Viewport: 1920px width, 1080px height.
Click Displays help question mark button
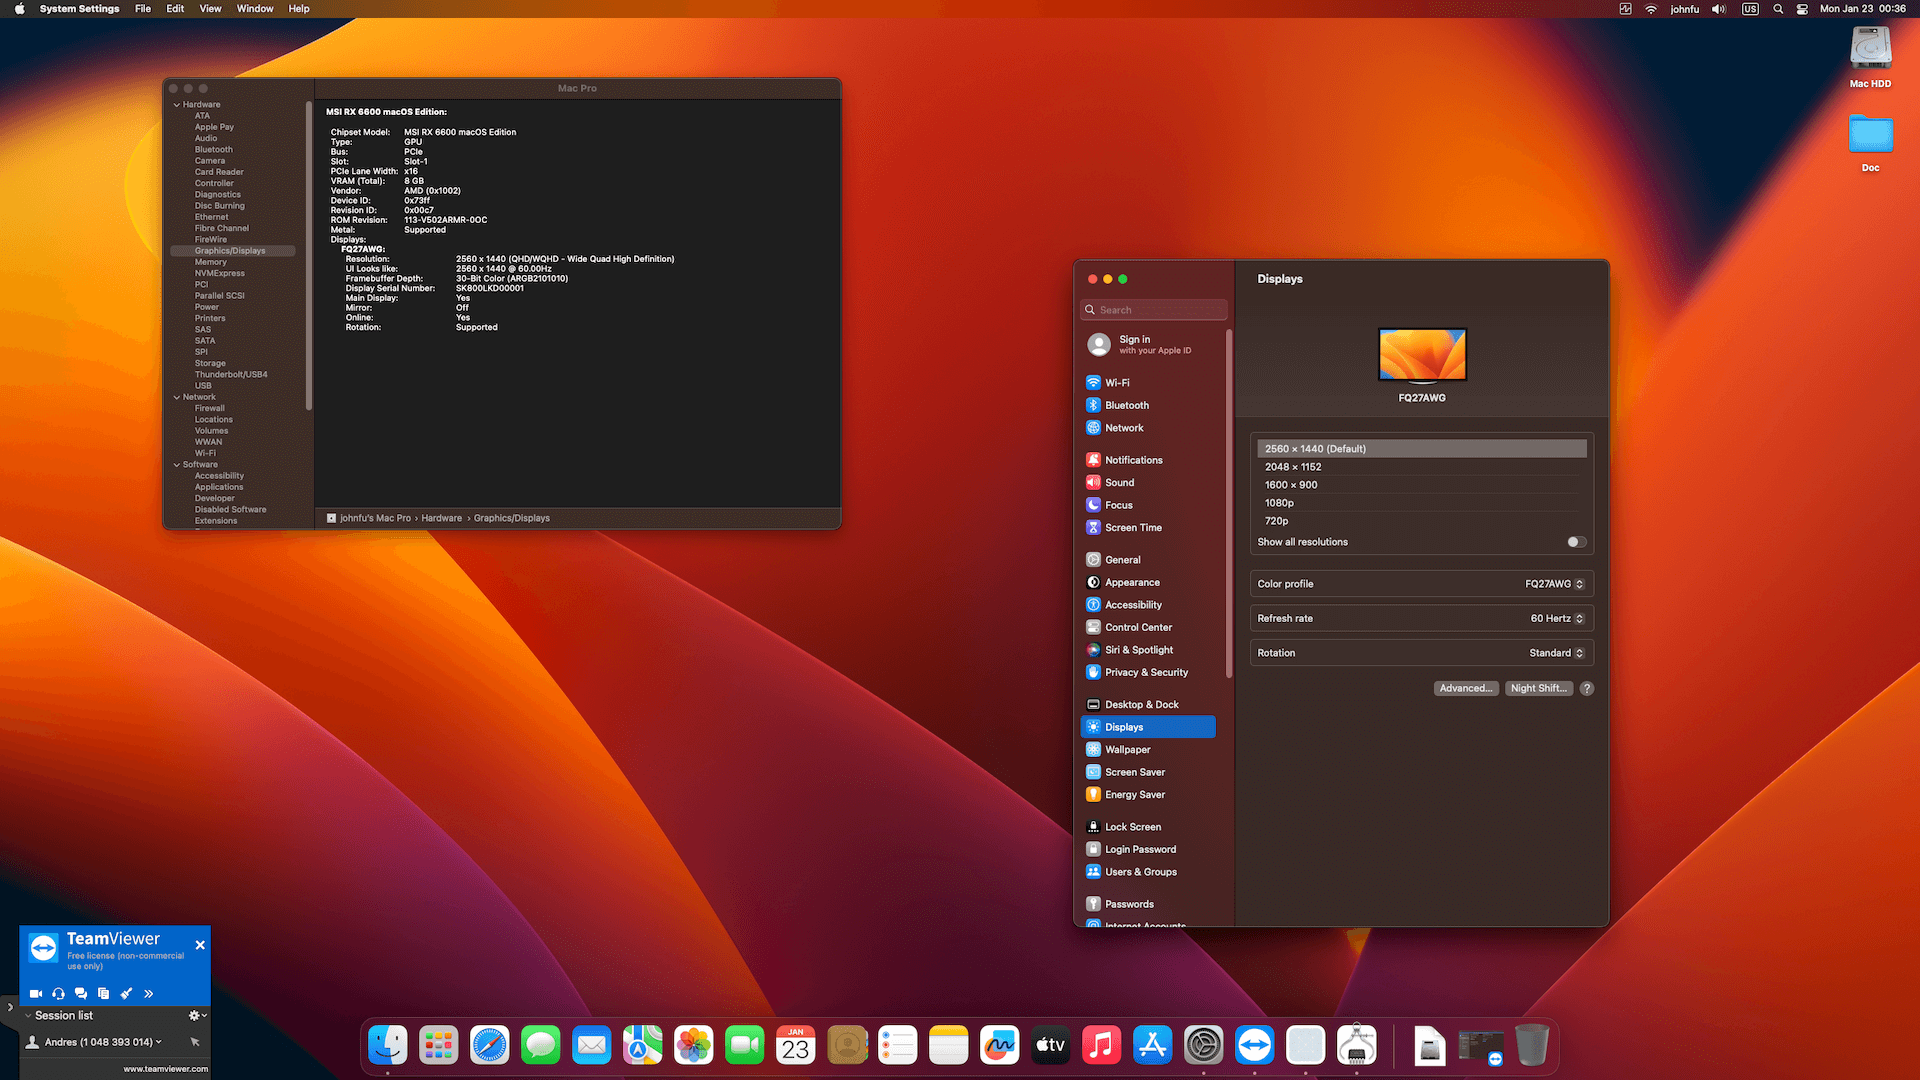coord(1587,689)
